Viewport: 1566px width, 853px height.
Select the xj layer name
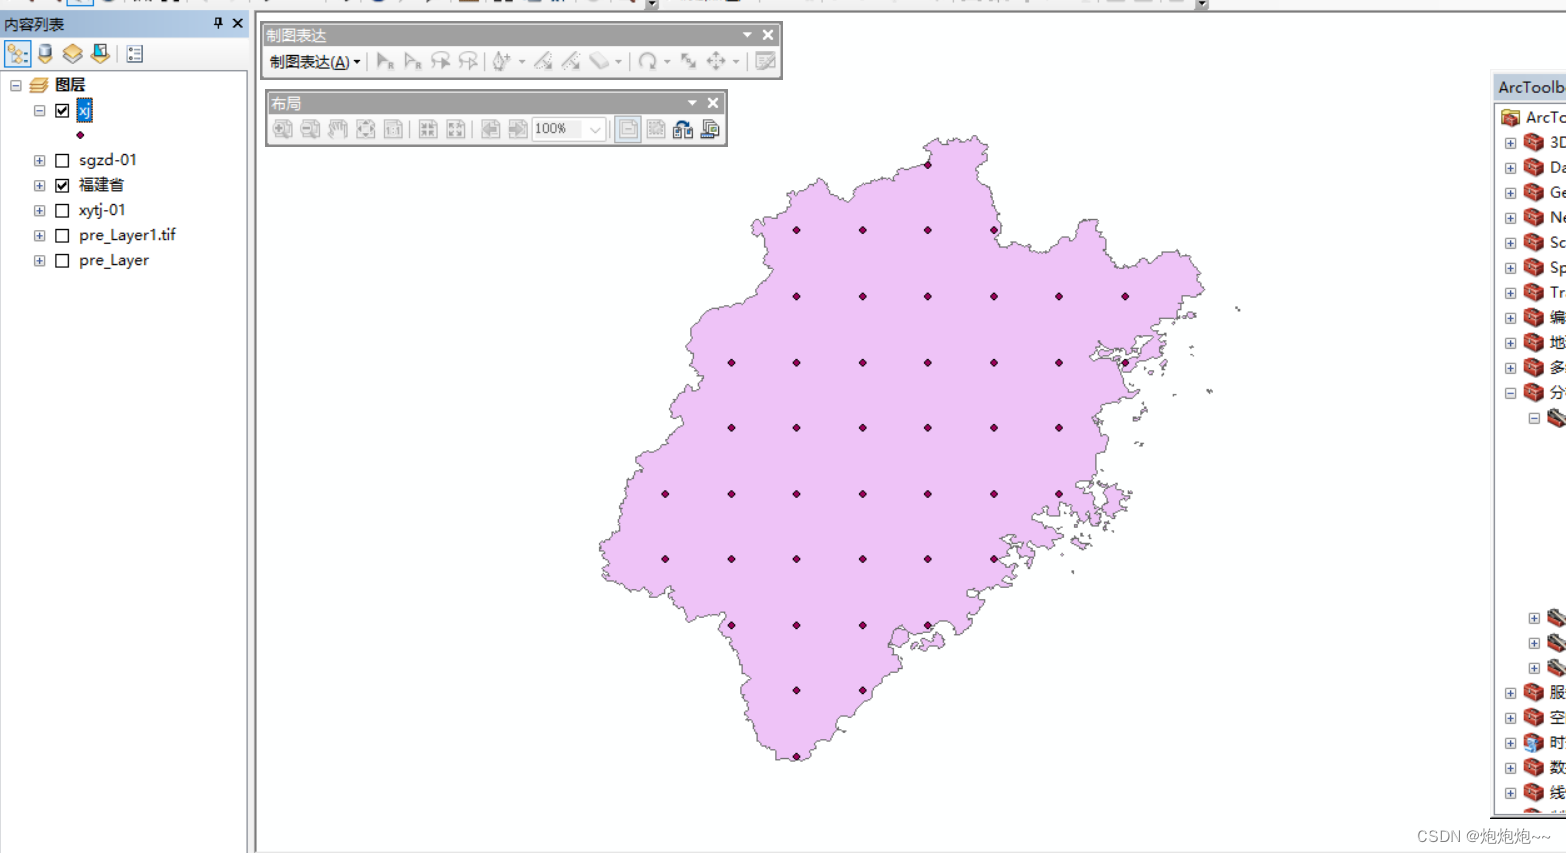click(84, 111)
